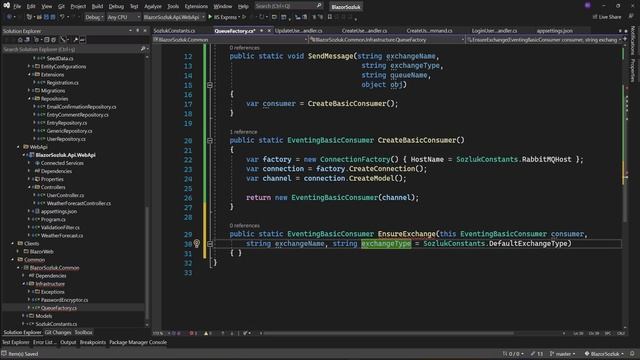Viewport: 640px width, 360px height.
Task: Open the Extensions menu
Action: click(x=196, y=6)
